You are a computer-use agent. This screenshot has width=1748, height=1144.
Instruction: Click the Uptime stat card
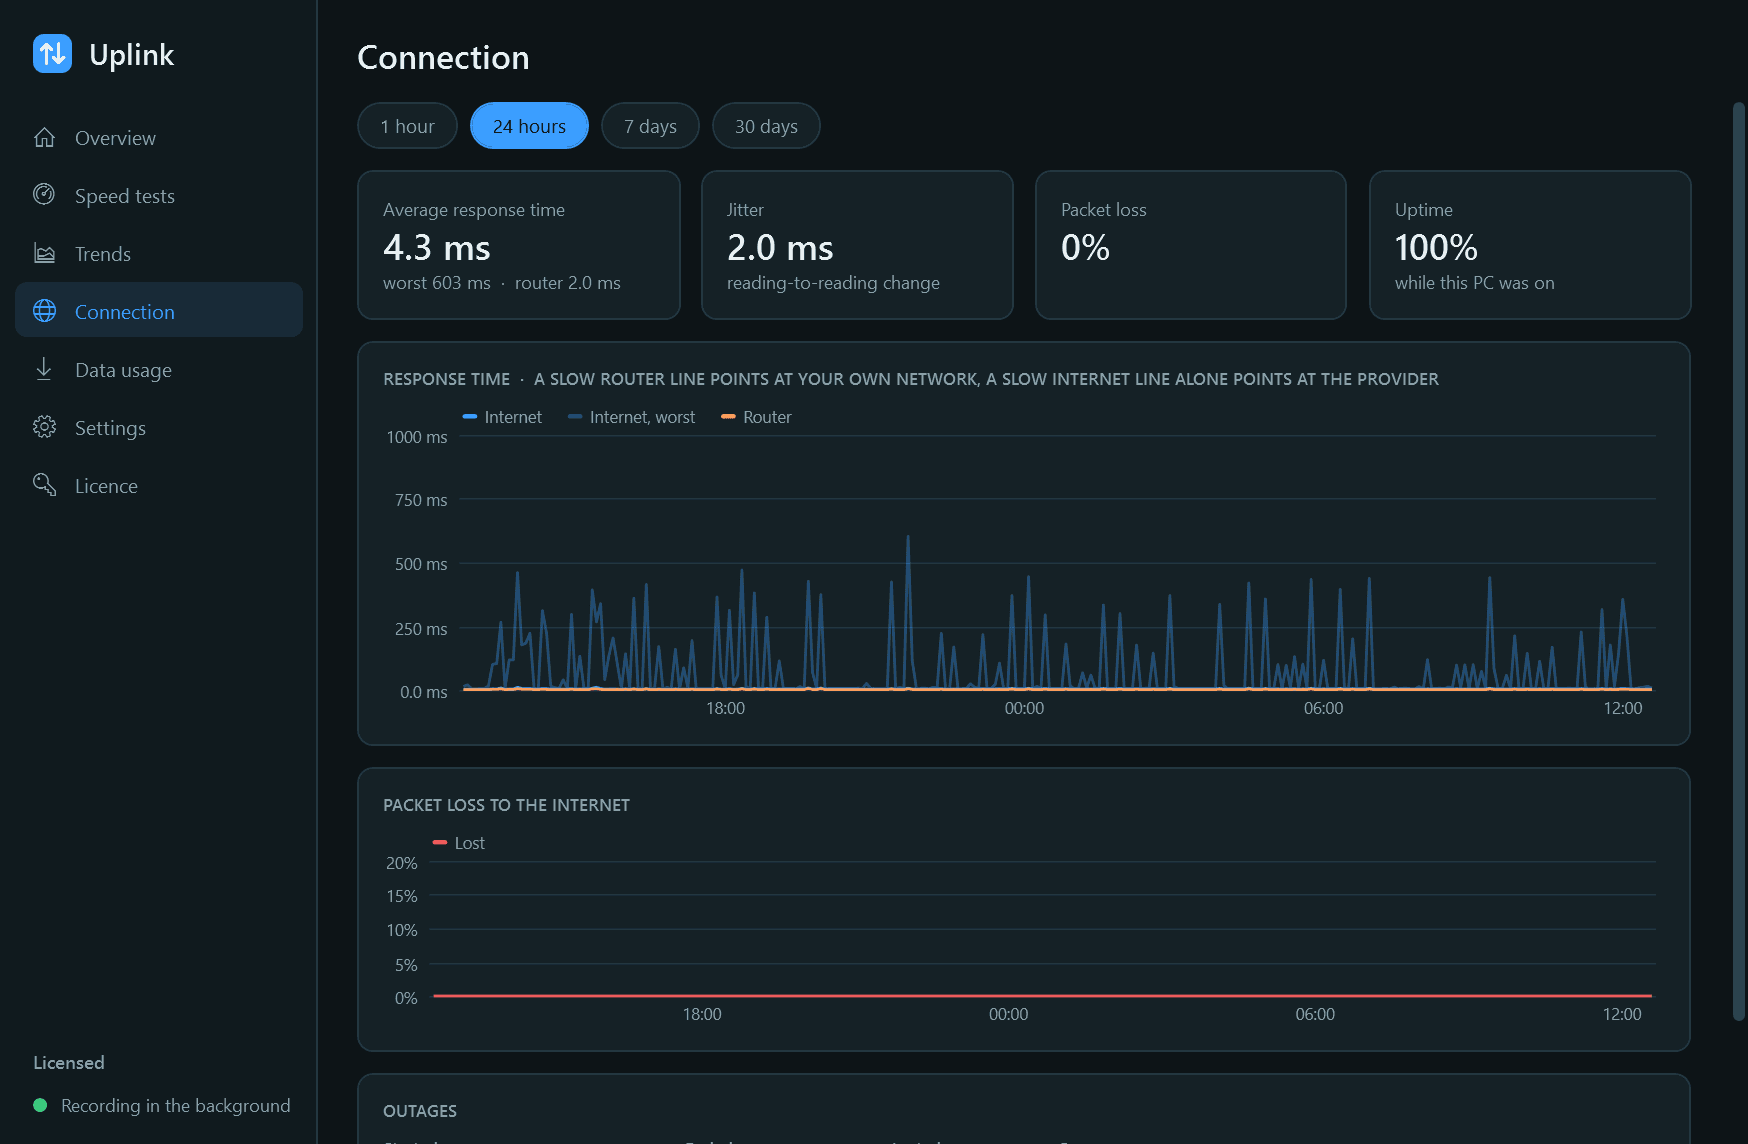click(x=1530, y=245)
